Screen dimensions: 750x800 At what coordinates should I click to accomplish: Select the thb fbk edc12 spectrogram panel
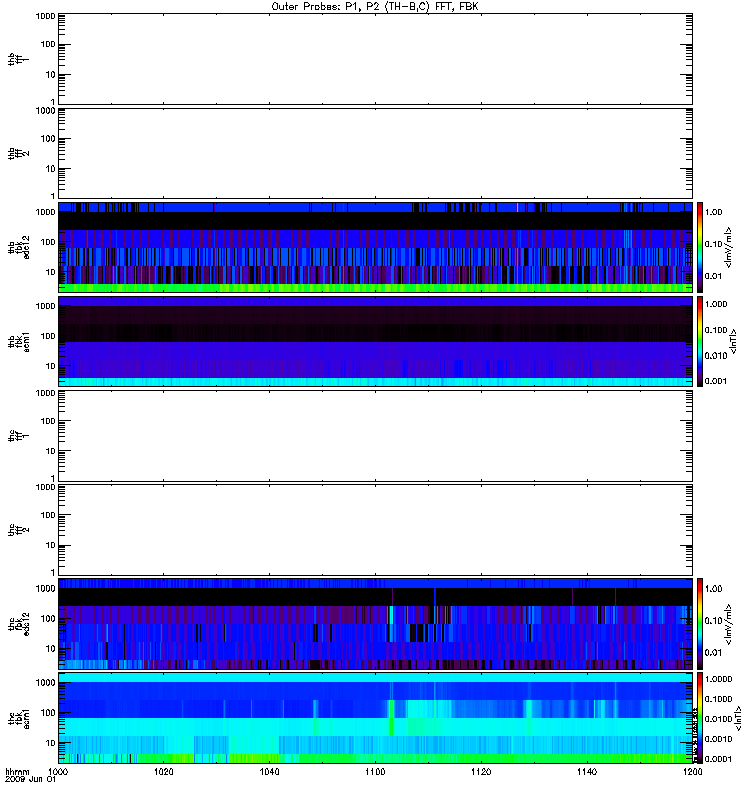click(375, 247)
